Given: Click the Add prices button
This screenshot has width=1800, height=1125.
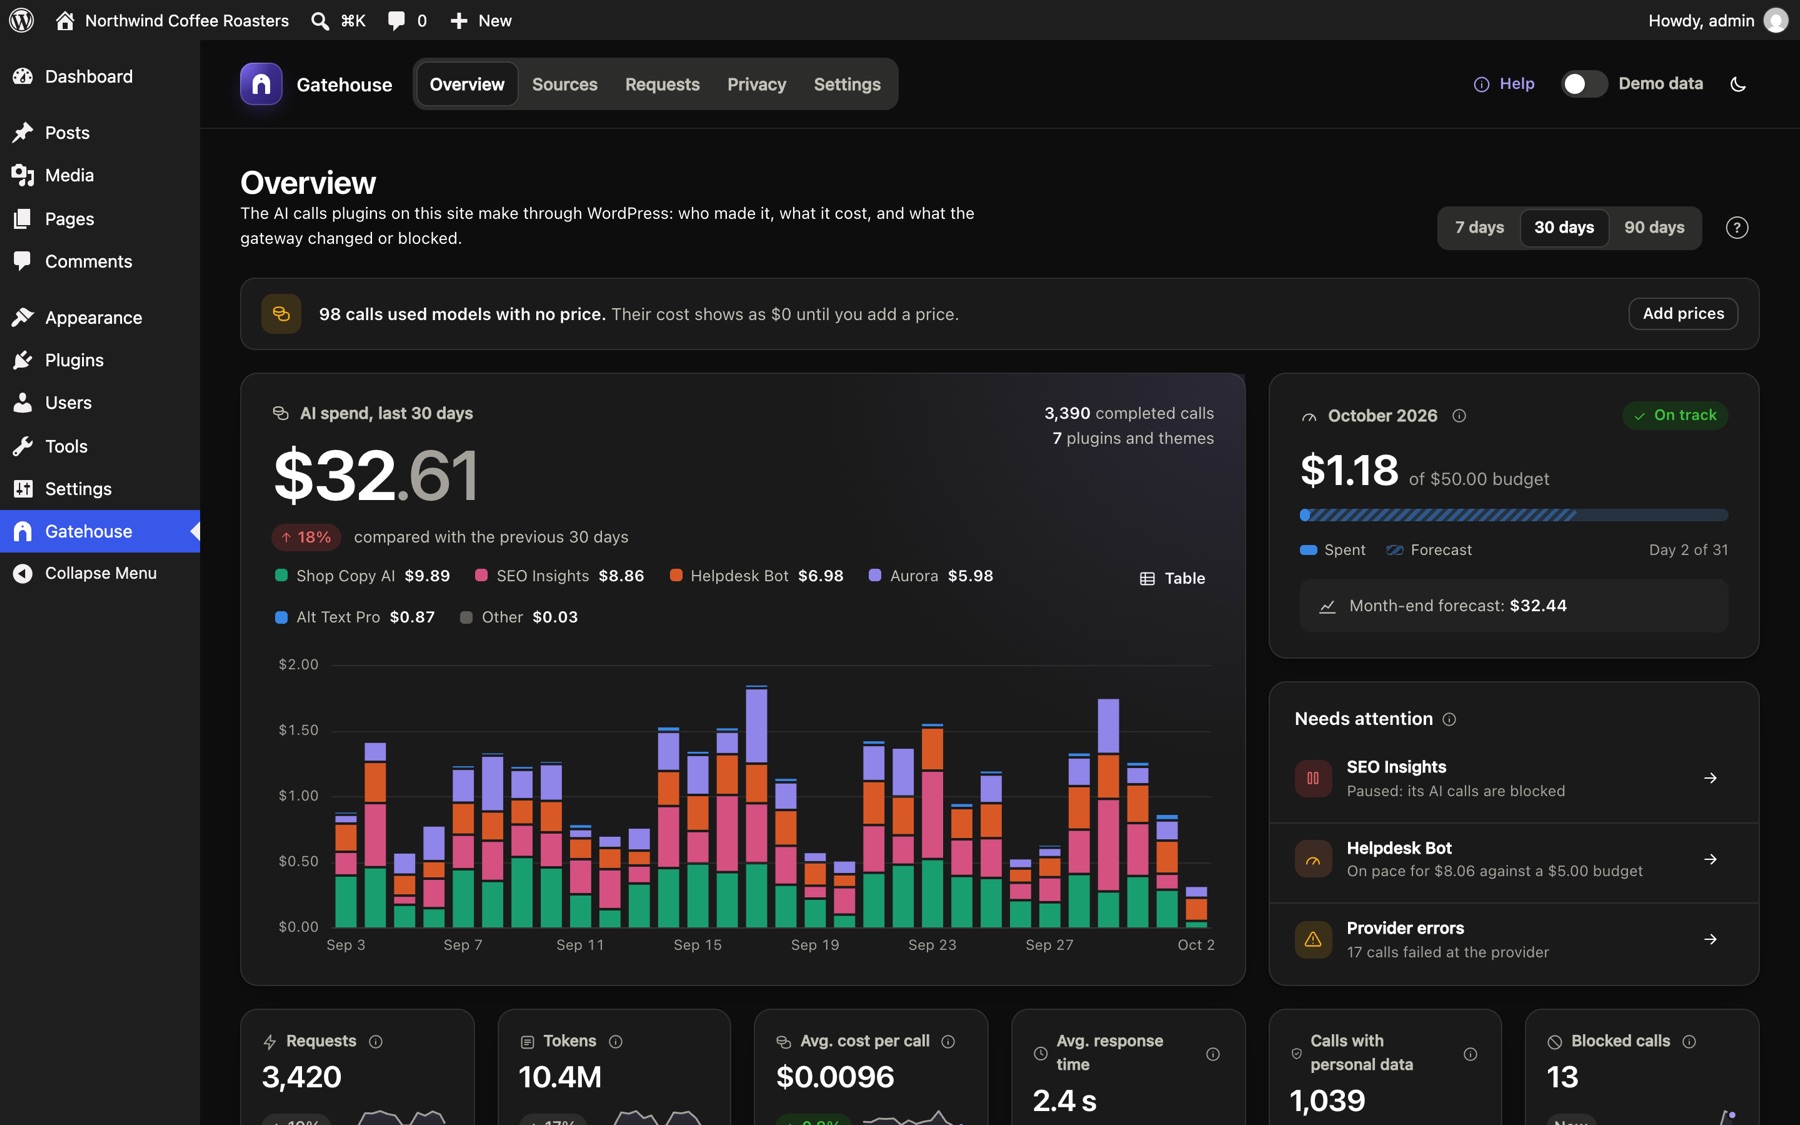Looking at the screenshot, I should coord(1683,314).
